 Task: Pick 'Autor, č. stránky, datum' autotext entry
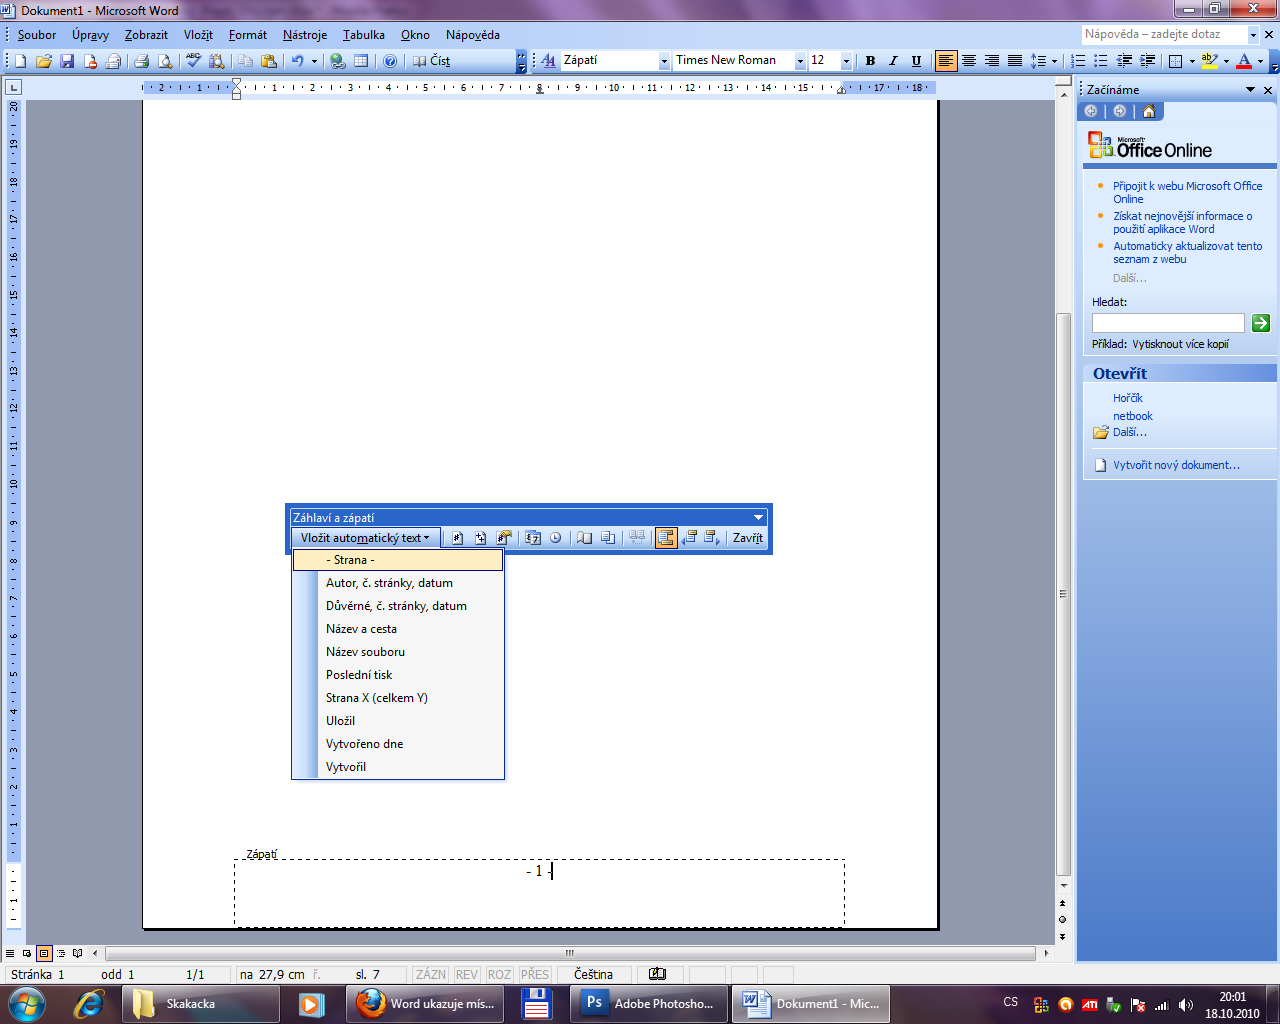click(x=398, y=583)
